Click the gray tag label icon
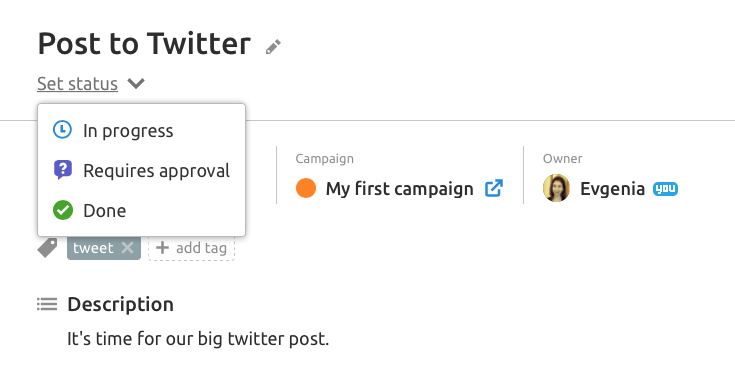 pos(47,248)
